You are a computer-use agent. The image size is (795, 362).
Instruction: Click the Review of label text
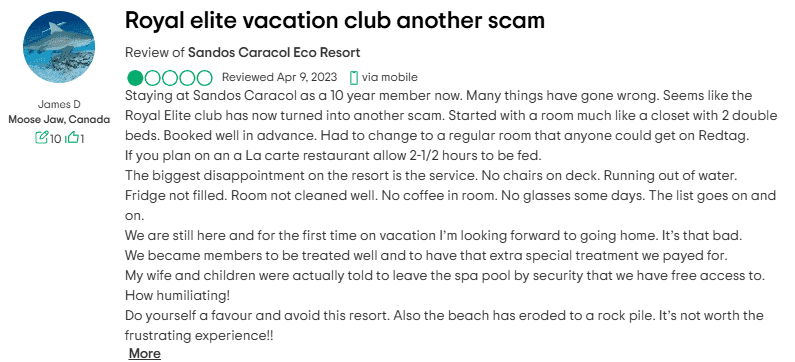[155, 53]
